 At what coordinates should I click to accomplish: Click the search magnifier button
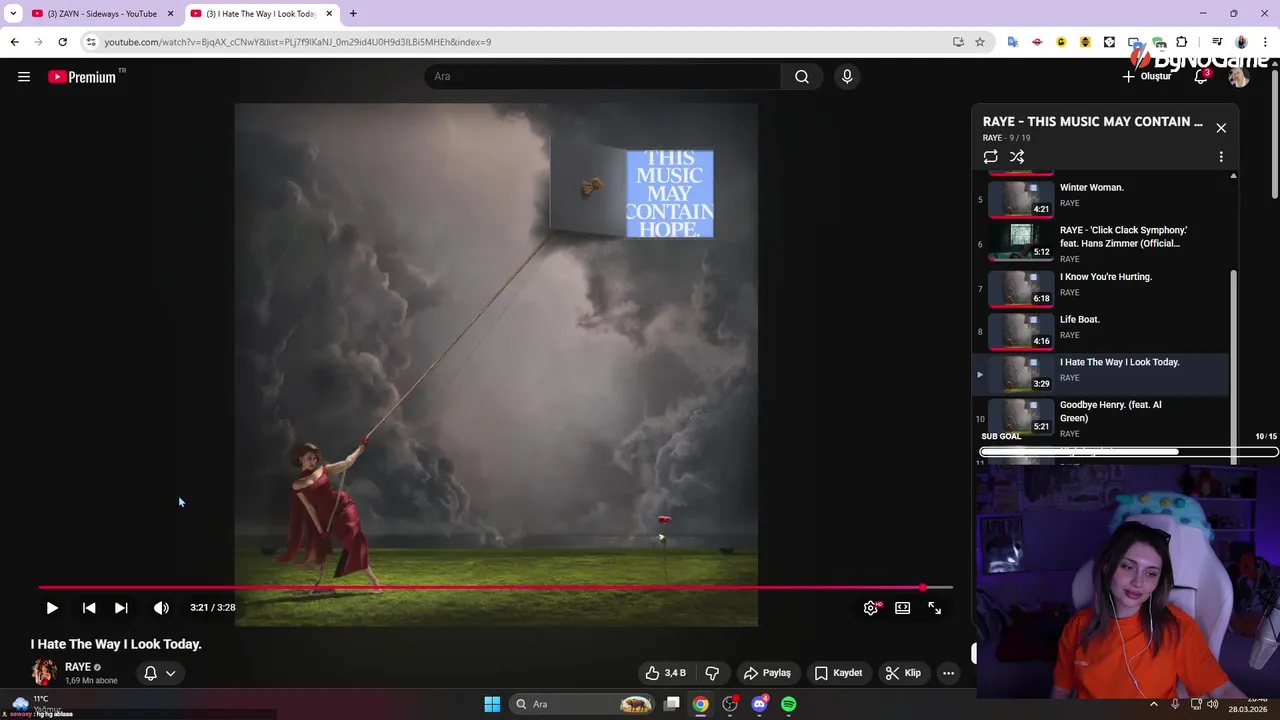802,77
